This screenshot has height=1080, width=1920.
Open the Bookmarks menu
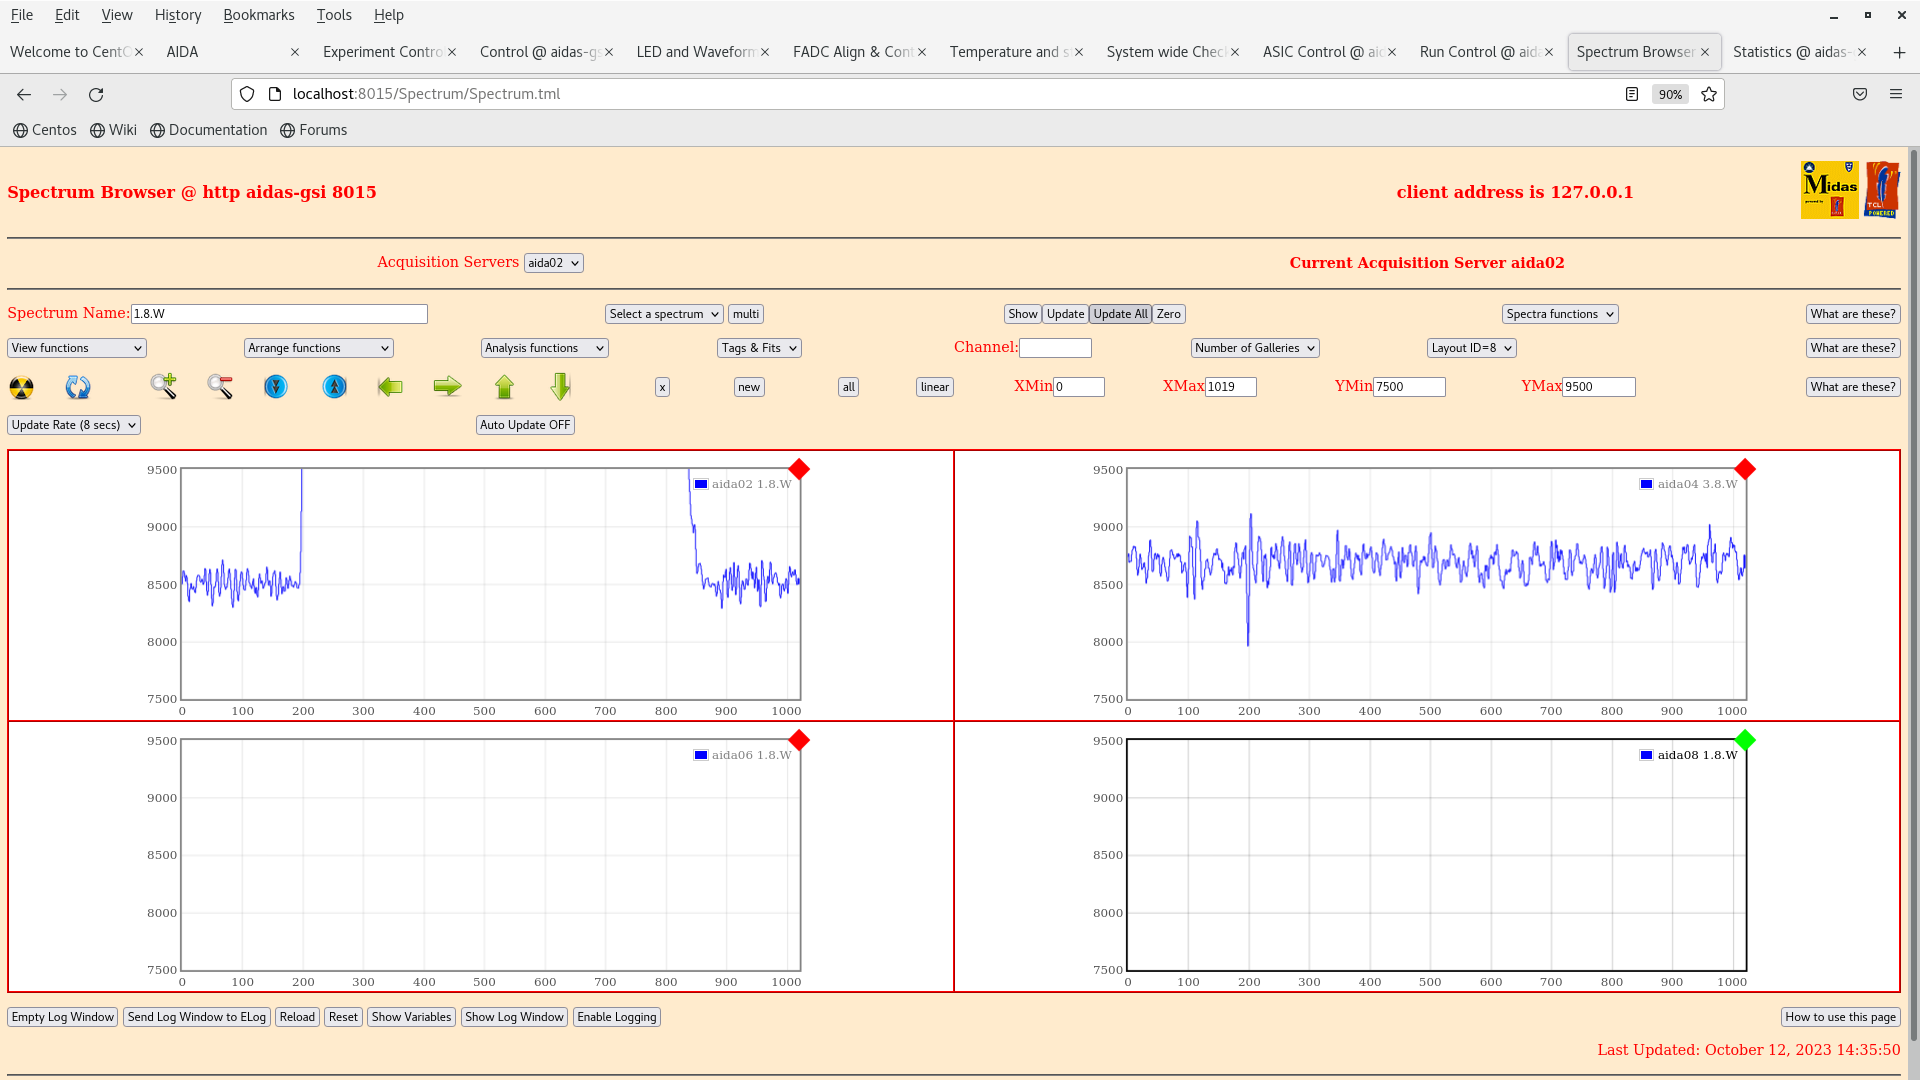(258, 15)
